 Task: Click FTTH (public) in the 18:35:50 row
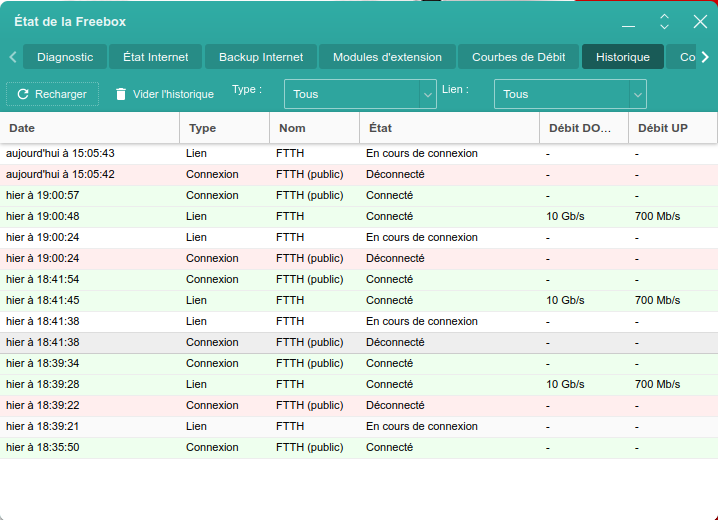(310, 448)
